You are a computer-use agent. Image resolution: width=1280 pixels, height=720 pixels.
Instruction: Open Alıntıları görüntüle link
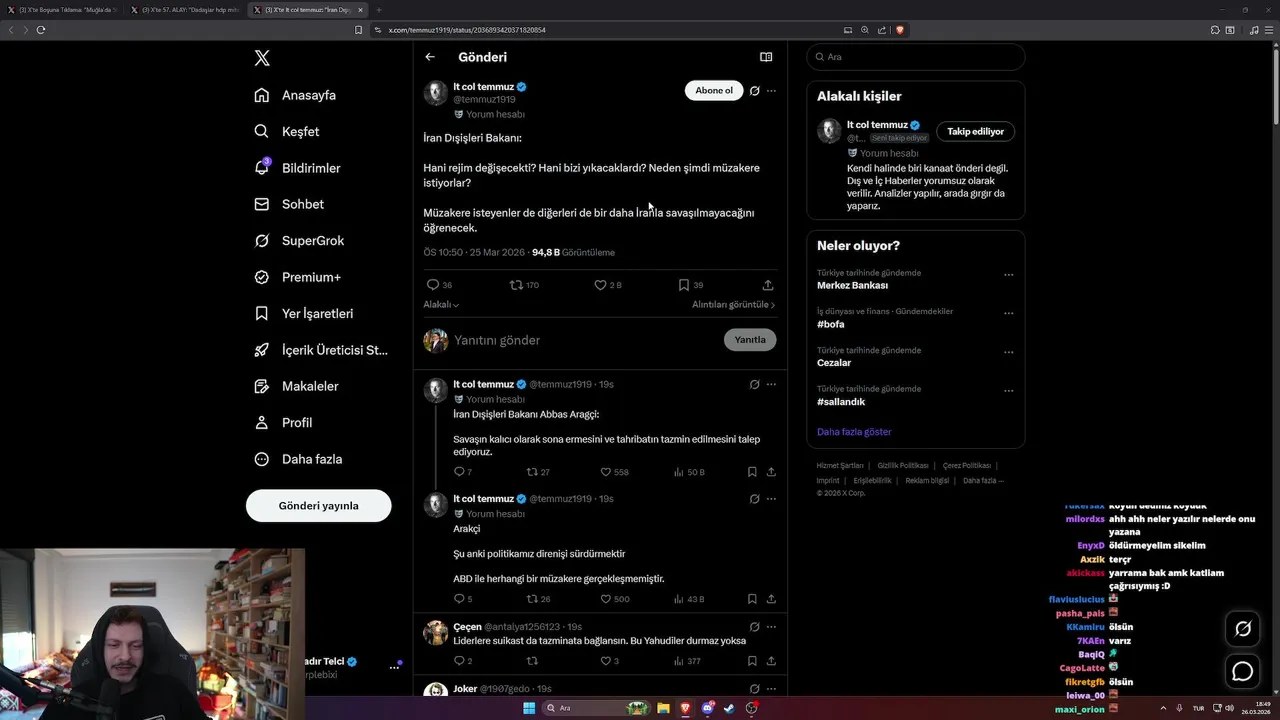734,304
